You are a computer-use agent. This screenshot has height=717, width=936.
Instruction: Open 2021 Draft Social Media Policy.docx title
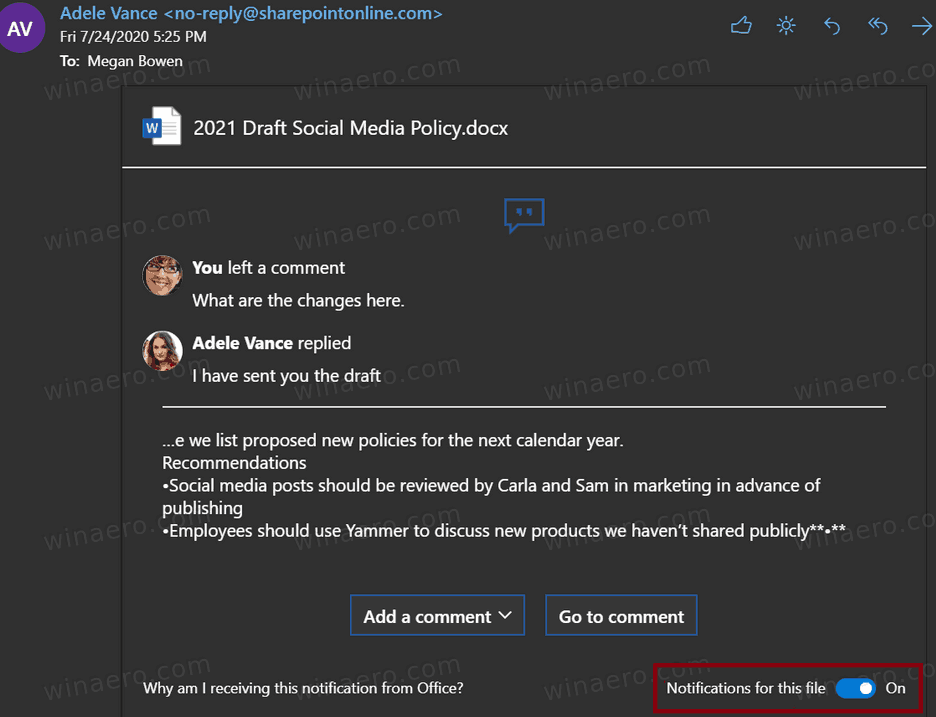351,128
